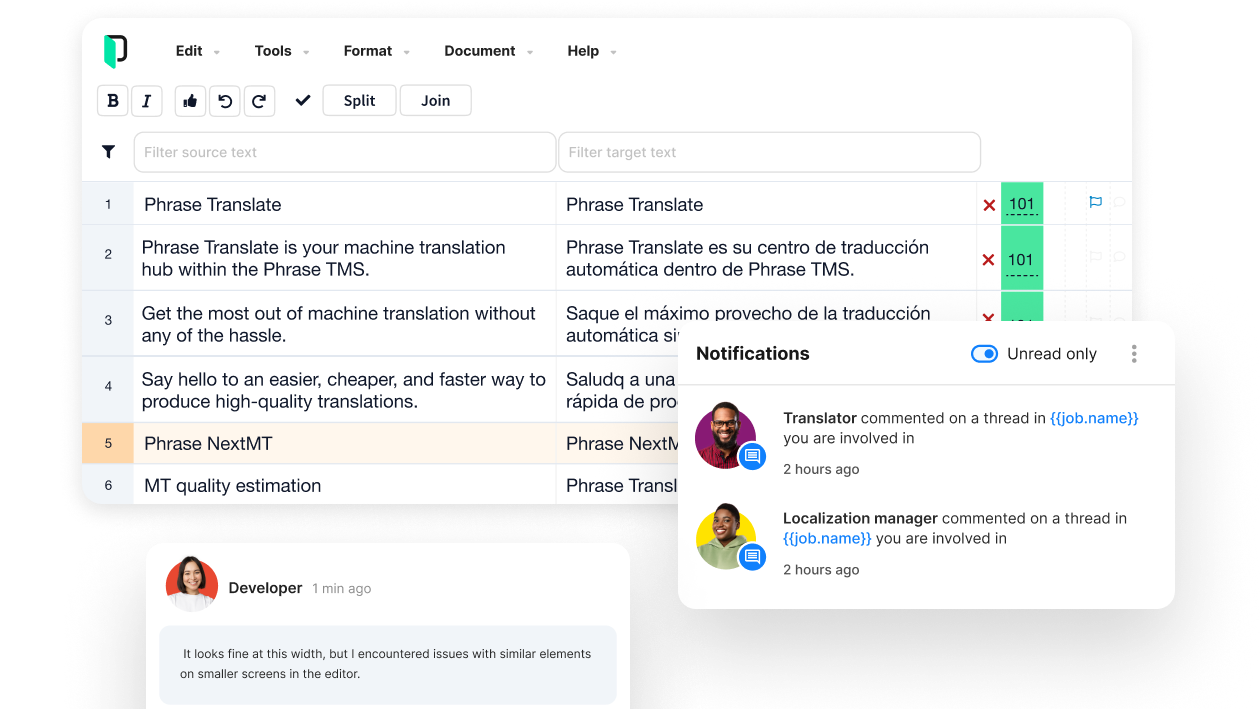
Task: Click the Bold formatting icon
Action: 113,101
